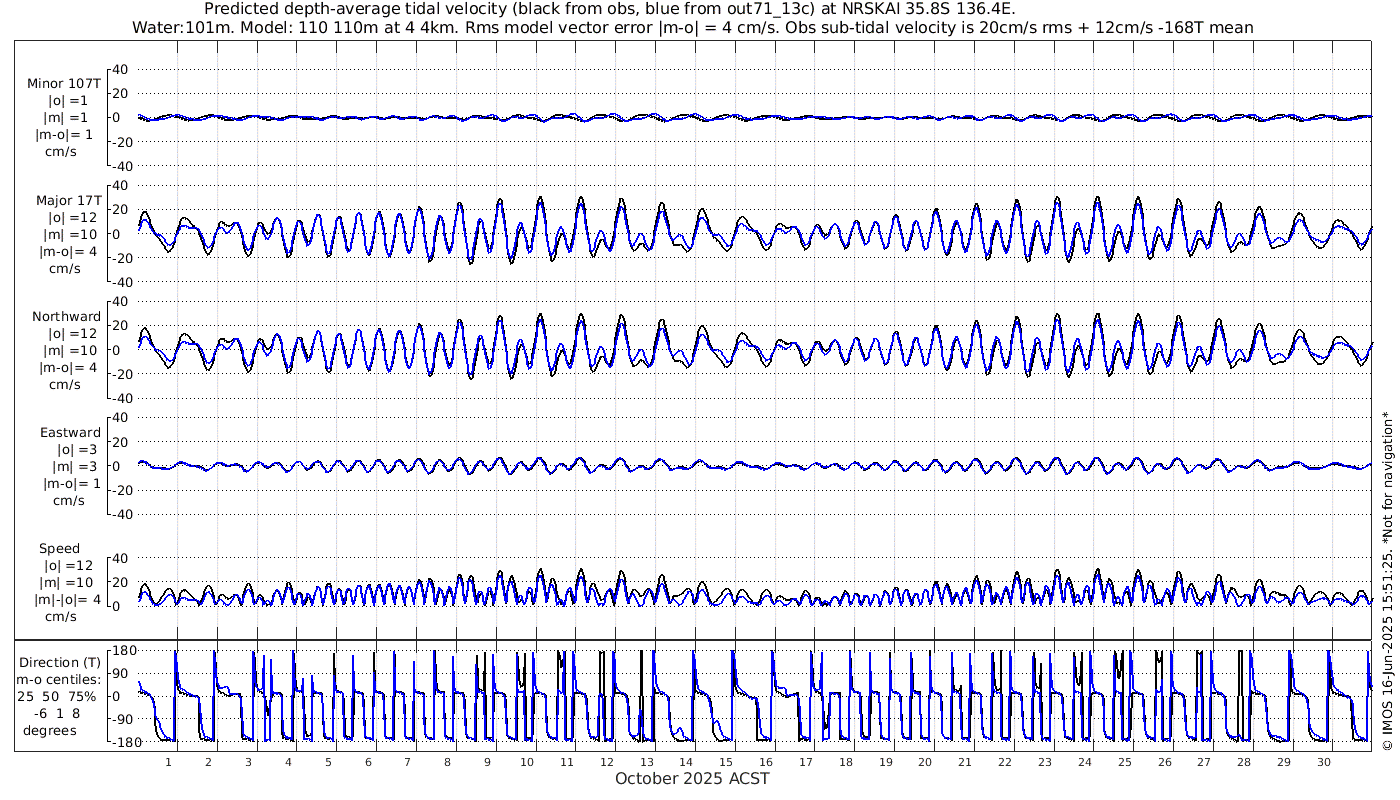This screenshot has height=800, width=1400.
Task: Select the 'Eastward' panel label
Action: tap(70, 433)
